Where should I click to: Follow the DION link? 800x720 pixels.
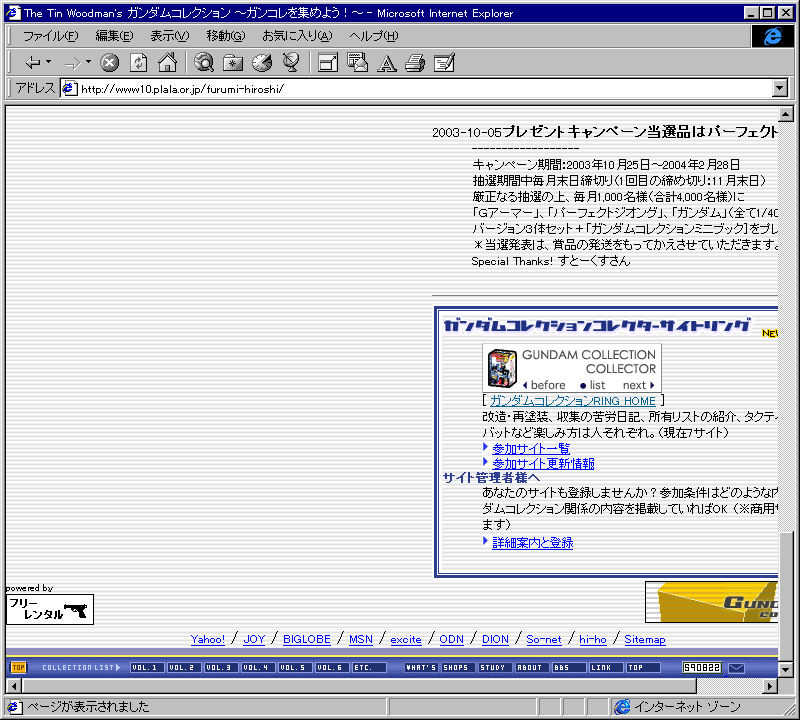pos(495,639)
